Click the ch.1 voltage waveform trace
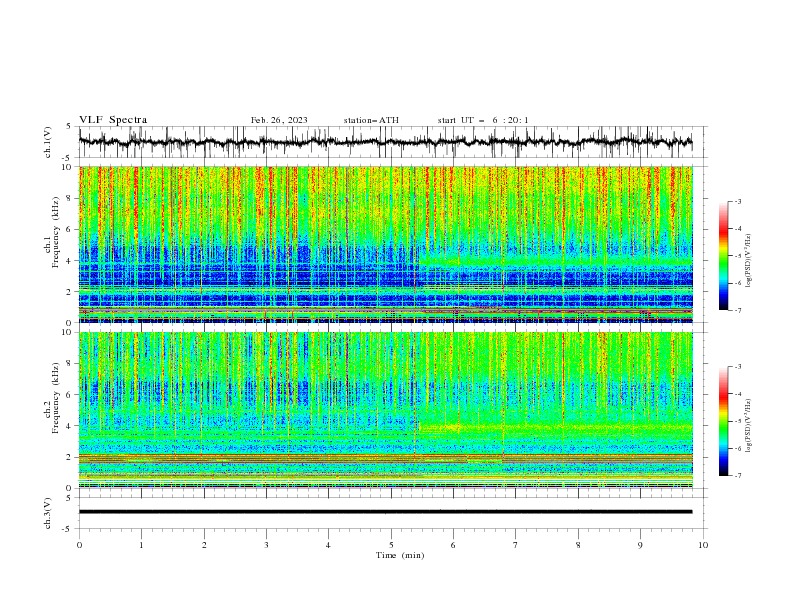 (385, 142)
